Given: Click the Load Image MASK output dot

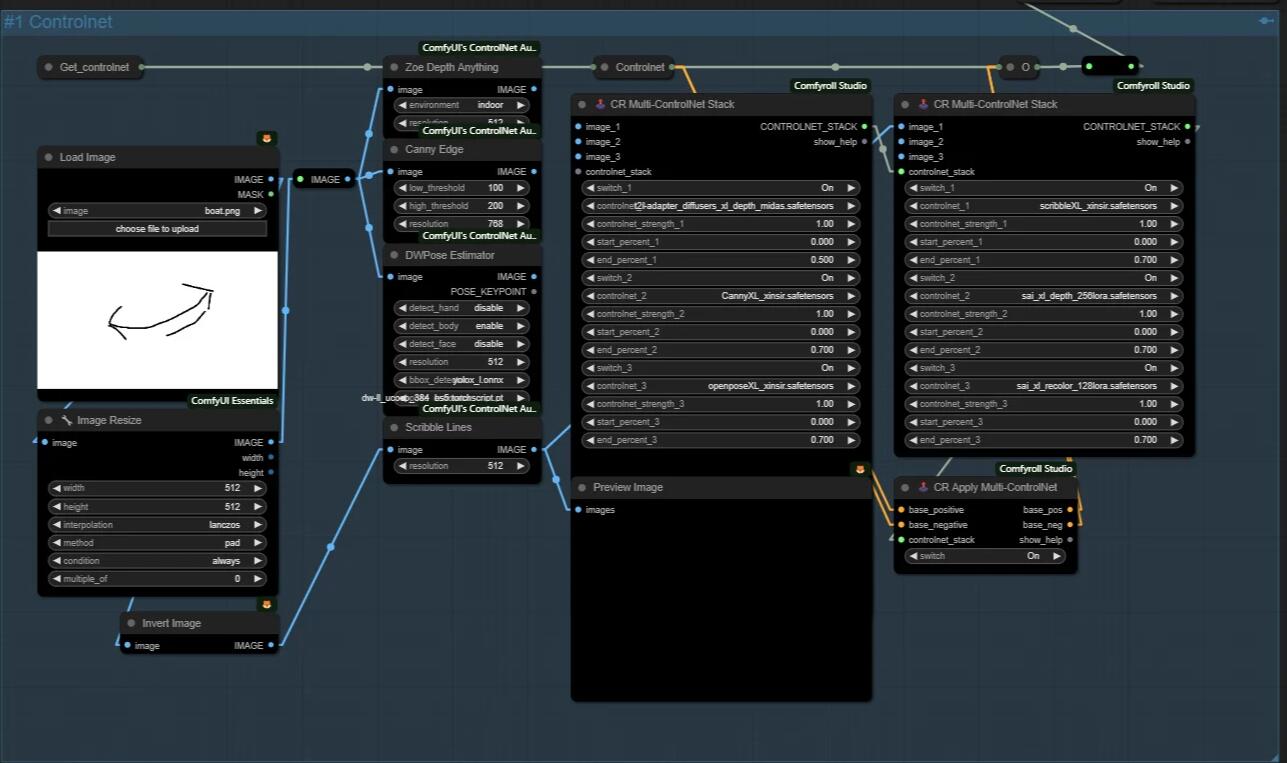Looking at the screenshot, I should pos(271,194).
